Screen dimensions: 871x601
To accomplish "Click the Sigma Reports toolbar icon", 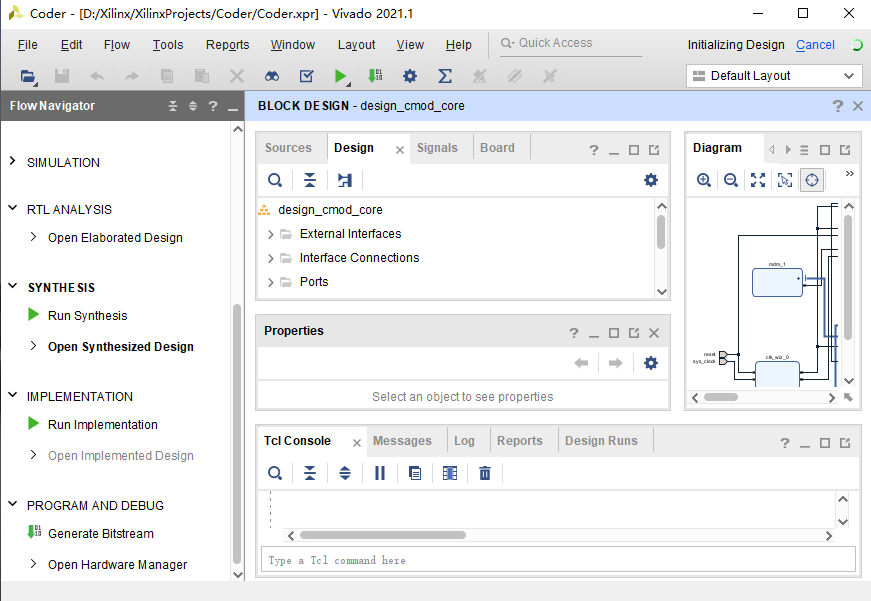I will click(x=444, y=76).
